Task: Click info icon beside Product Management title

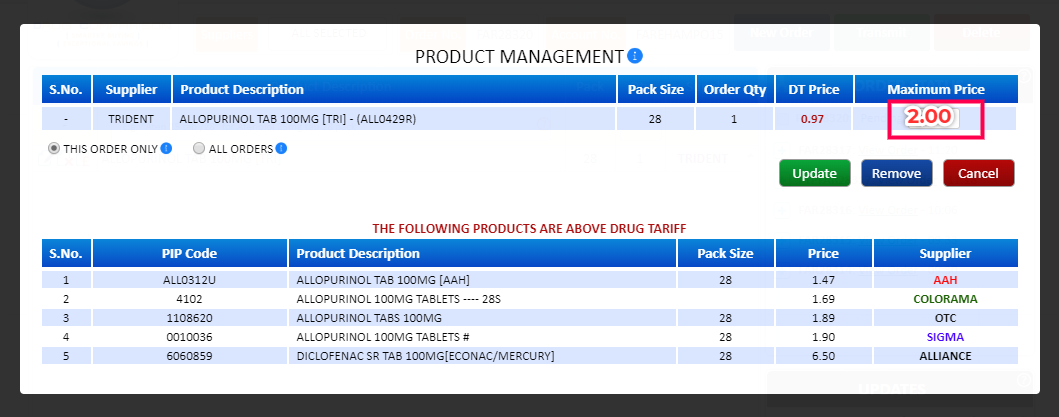Action: pos(635,56)
